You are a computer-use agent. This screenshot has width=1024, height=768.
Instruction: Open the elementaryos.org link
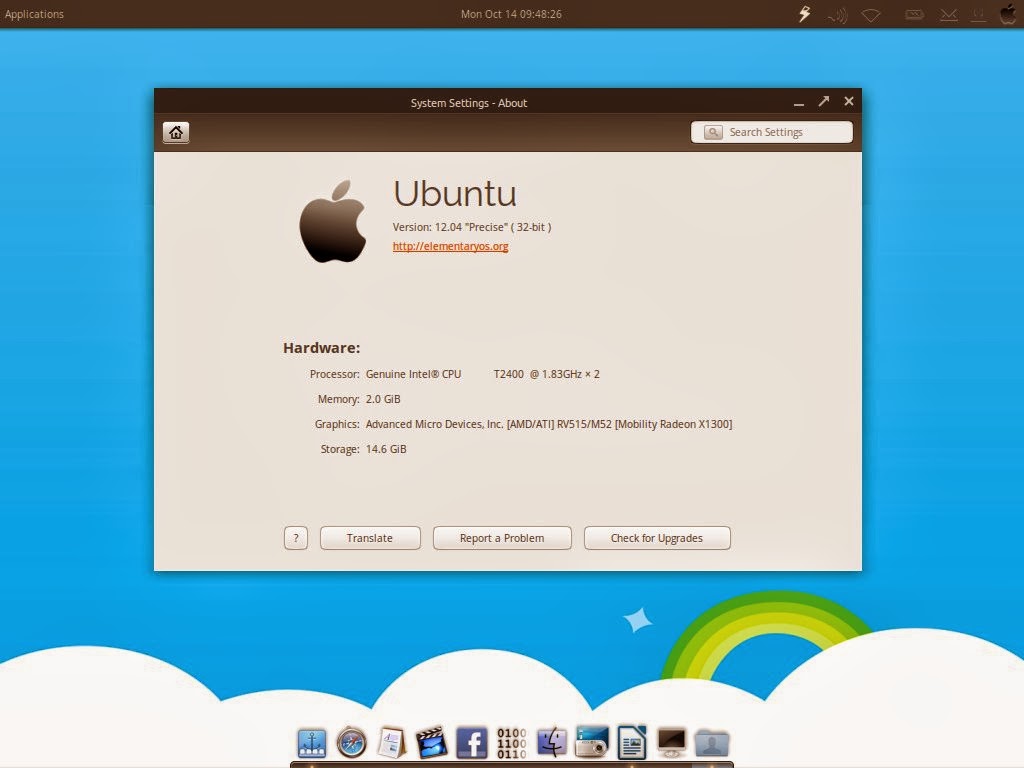(450, 246)
